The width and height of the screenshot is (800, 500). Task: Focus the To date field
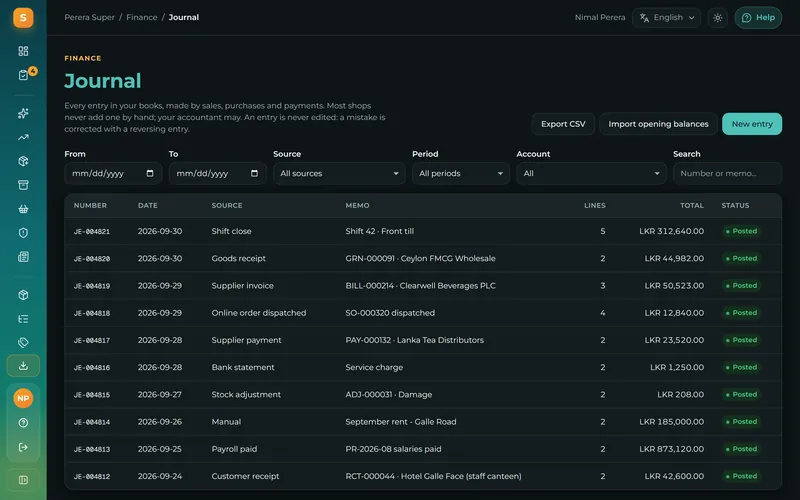click(x=217, y=173)
